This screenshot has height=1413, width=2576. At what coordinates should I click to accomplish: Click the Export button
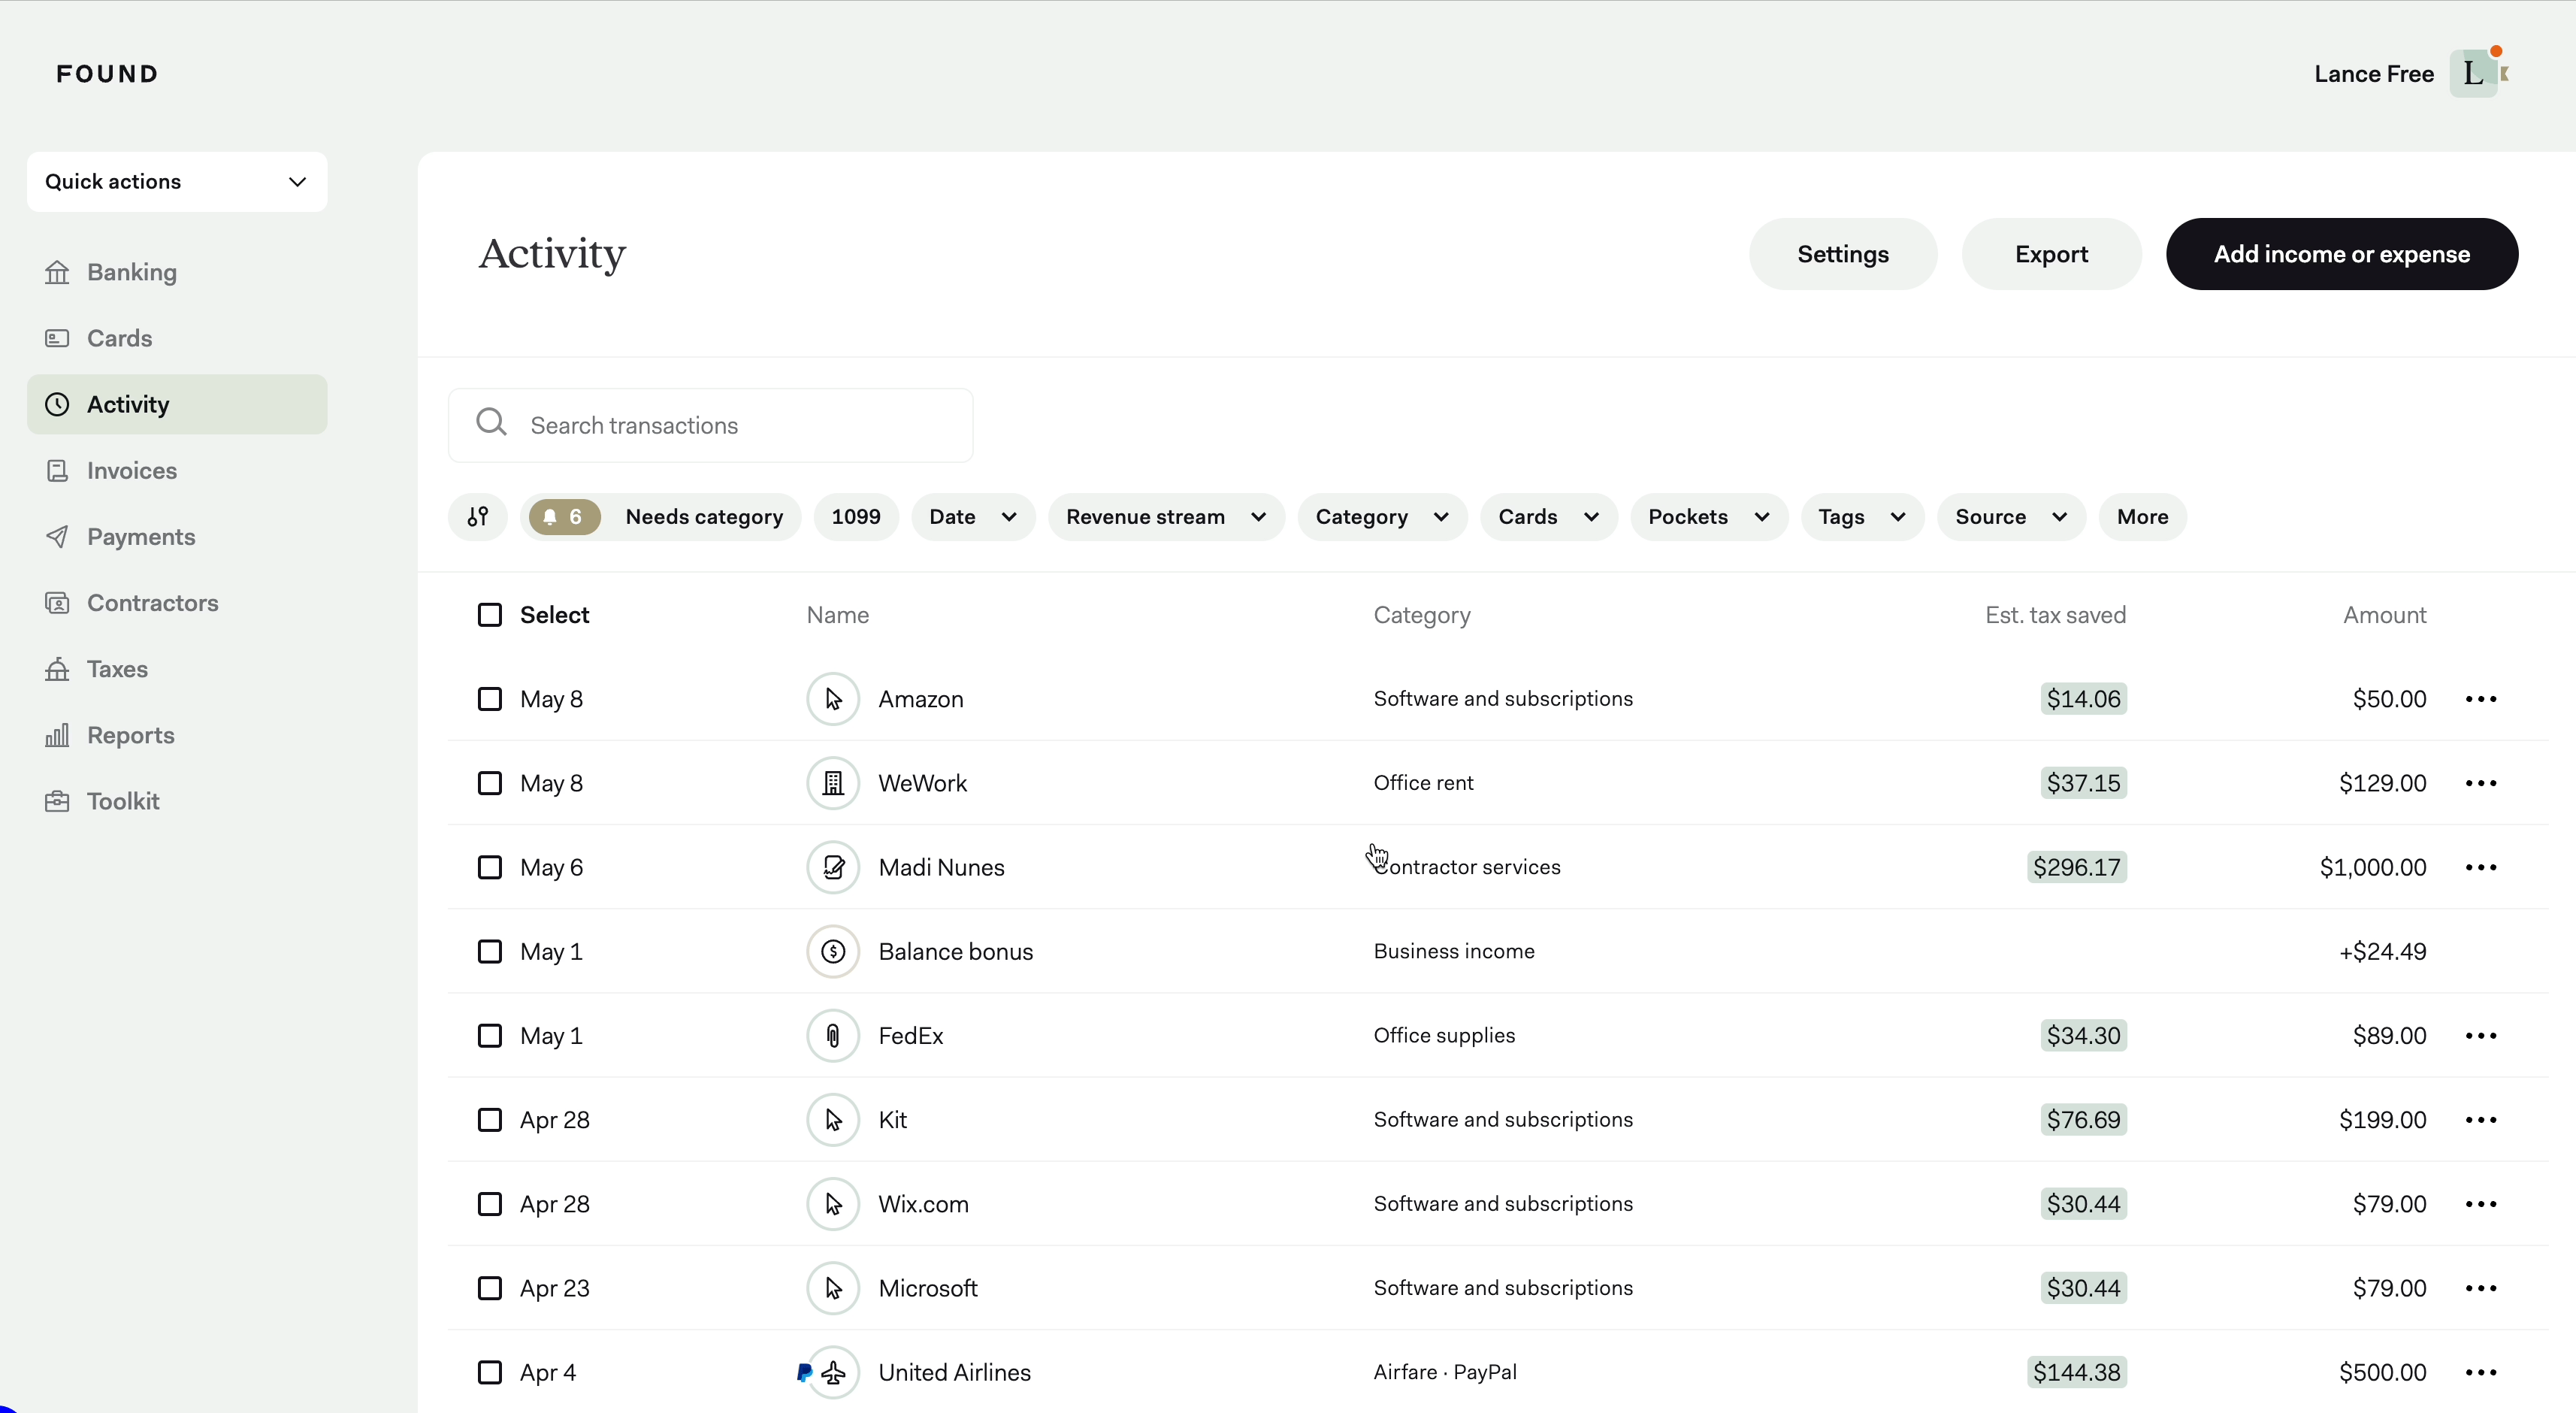pos(2051,254)
